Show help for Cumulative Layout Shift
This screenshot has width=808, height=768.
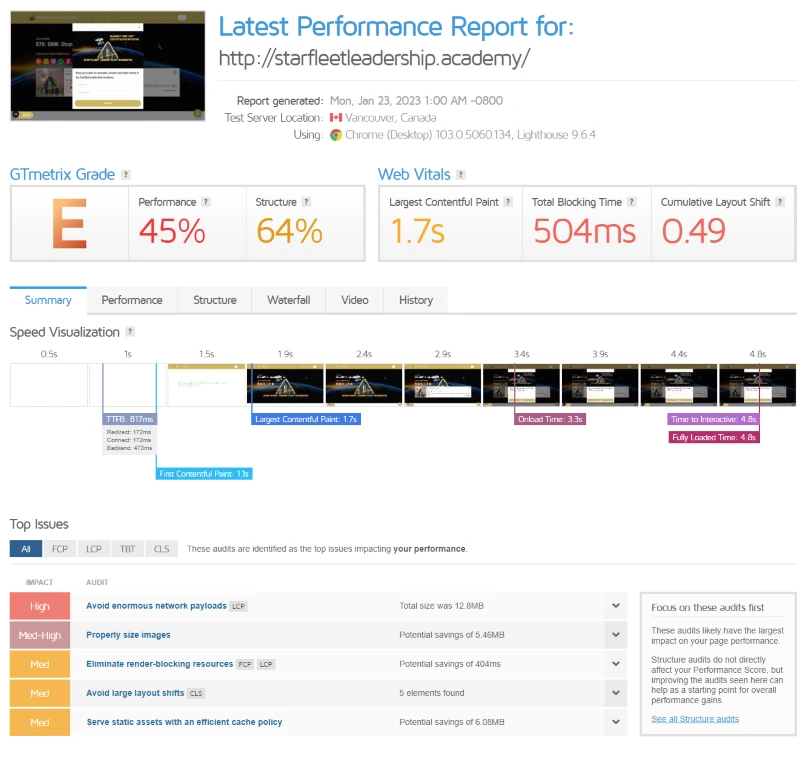780,202
